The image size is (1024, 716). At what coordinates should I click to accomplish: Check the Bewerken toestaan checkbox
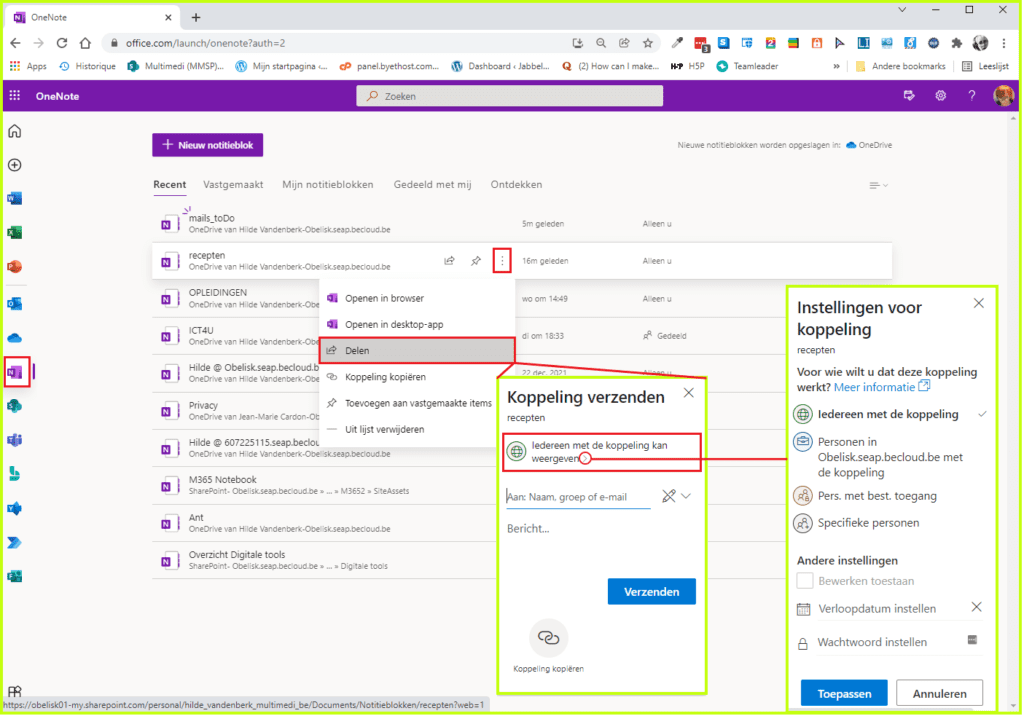click(805, 581)
